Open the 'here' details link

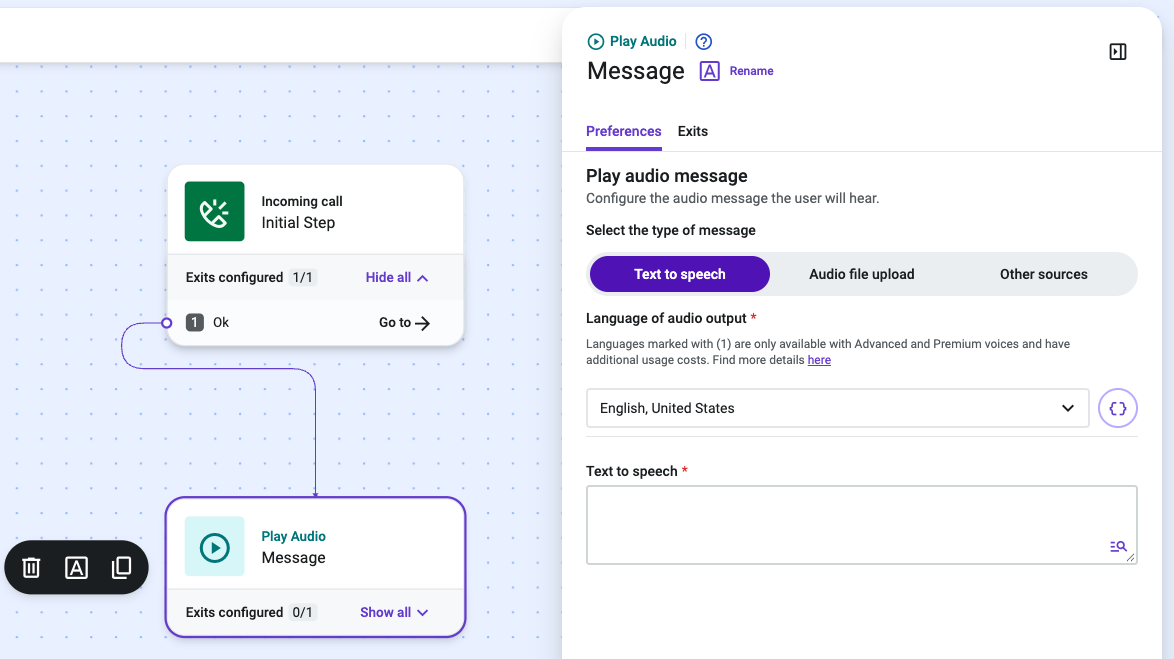point(819,360)
